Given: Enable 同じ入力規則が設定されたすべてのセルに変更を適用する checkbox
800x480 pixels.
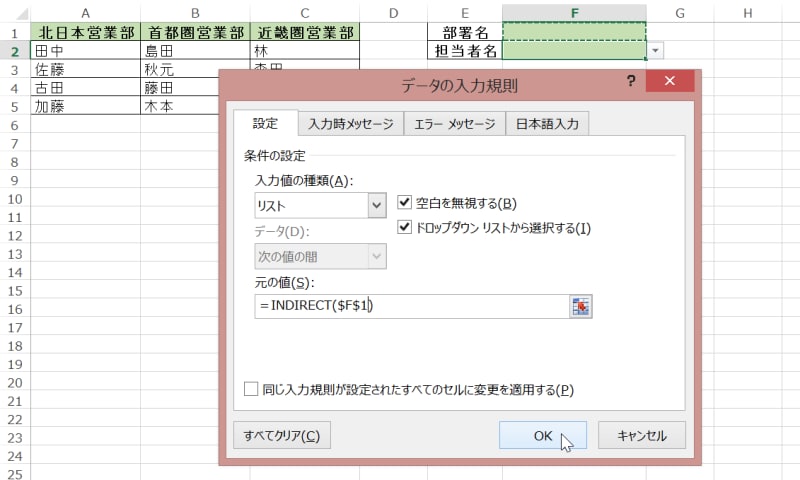Looking at the screenshot, I should [251, 389].
